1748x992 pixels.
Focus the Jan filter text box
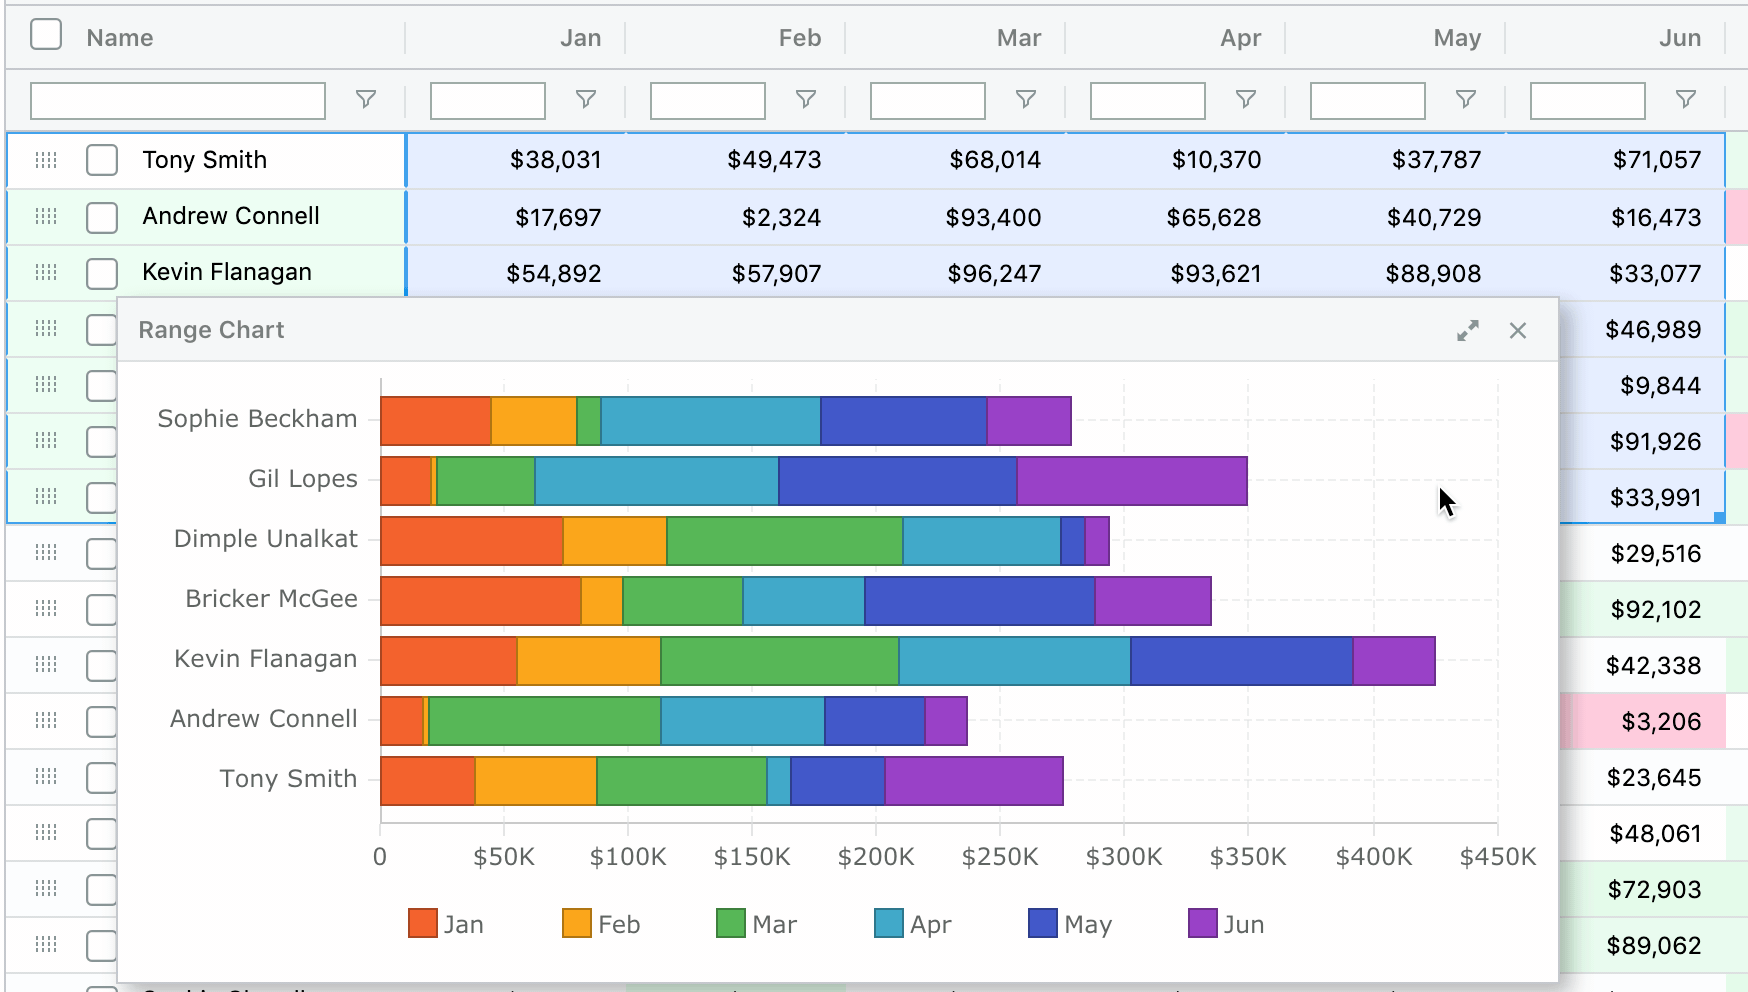(488, 100)
